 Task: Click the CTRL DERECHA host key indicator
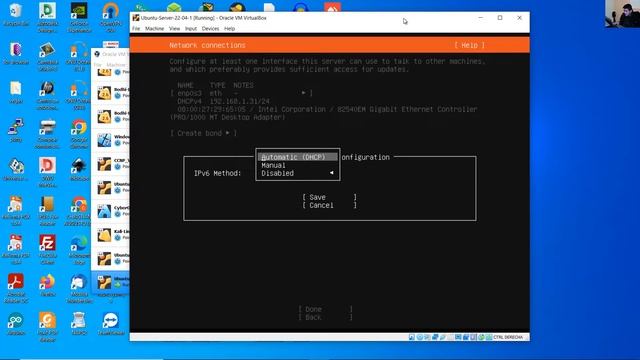coord(508,337)
